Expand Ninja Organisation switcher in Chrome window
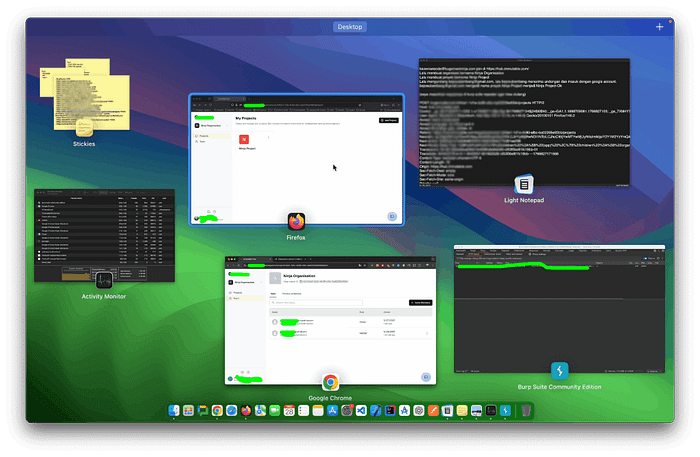The height and width of the screenshot is (457, 700). click(245, 283)
